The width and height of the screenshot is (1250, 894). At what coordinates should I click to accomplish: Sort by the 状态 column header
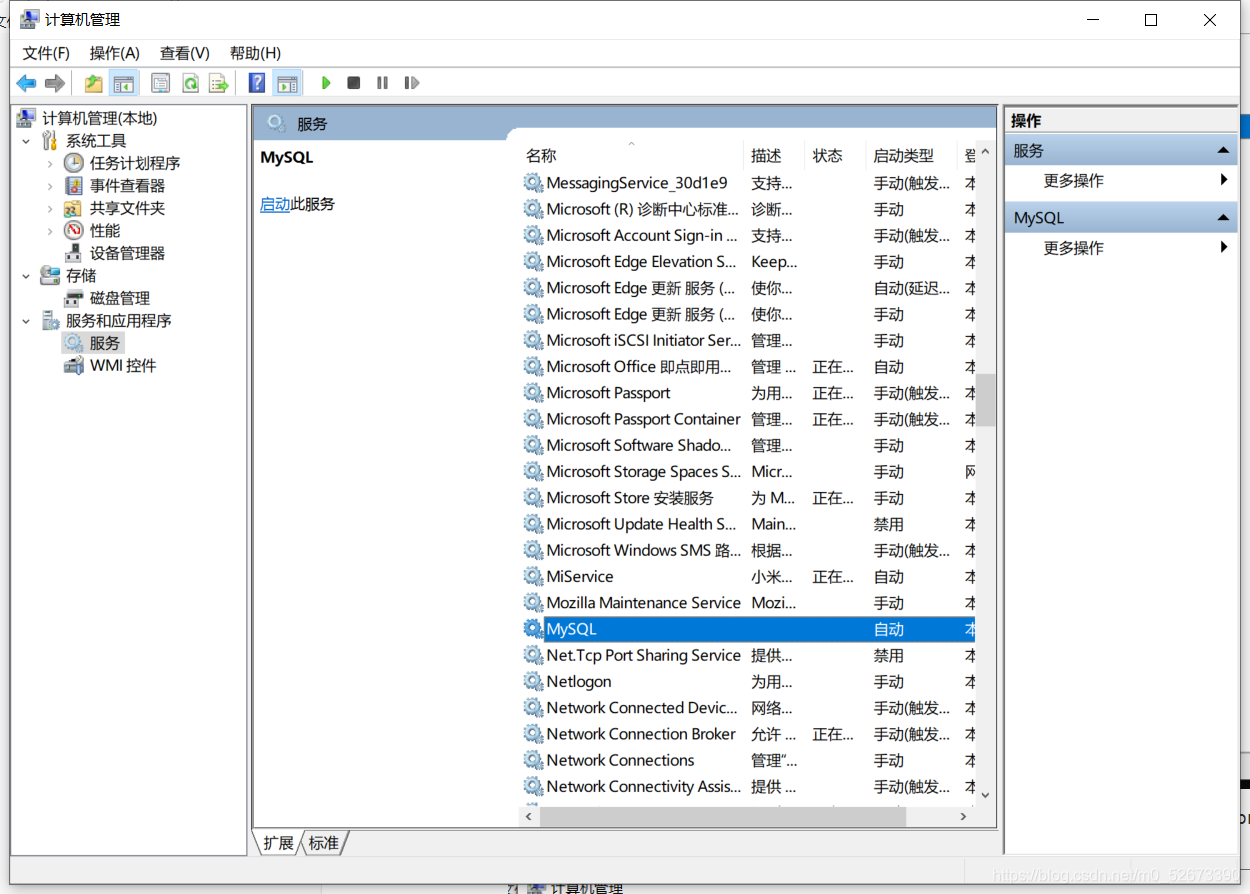[837, 155]
